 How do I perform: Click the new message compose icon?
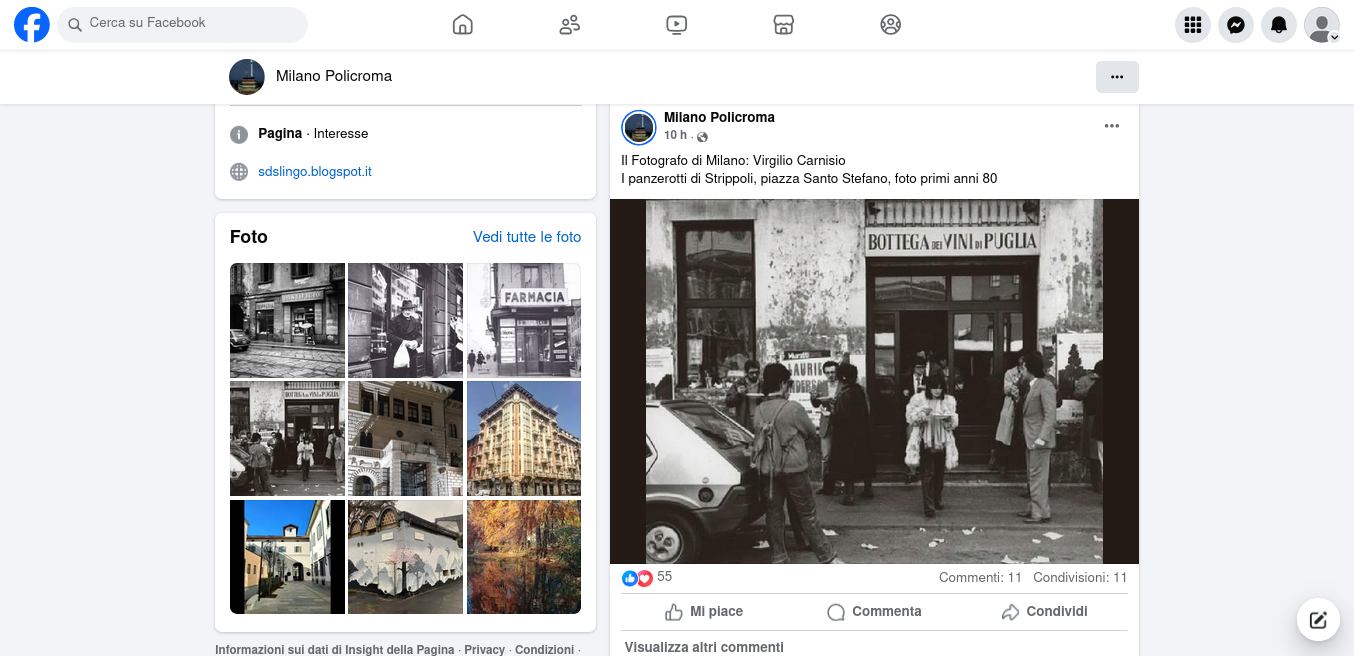click(x=1318, y=620)
